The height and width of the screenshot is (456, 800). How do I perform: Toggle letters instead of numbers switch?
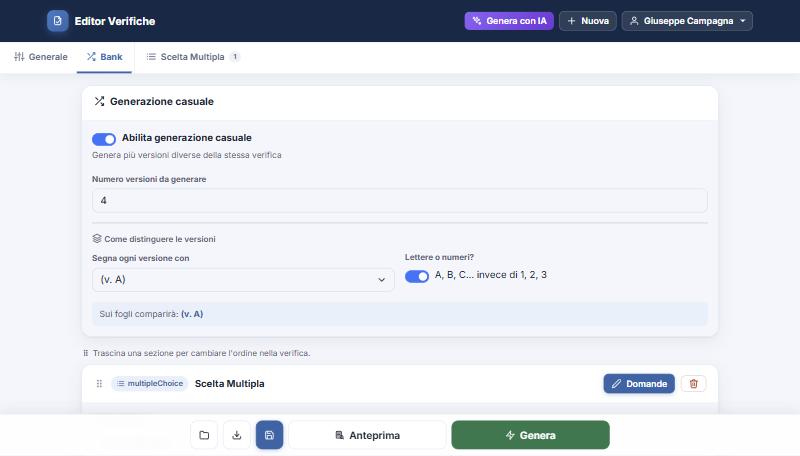tap(417, 276)
